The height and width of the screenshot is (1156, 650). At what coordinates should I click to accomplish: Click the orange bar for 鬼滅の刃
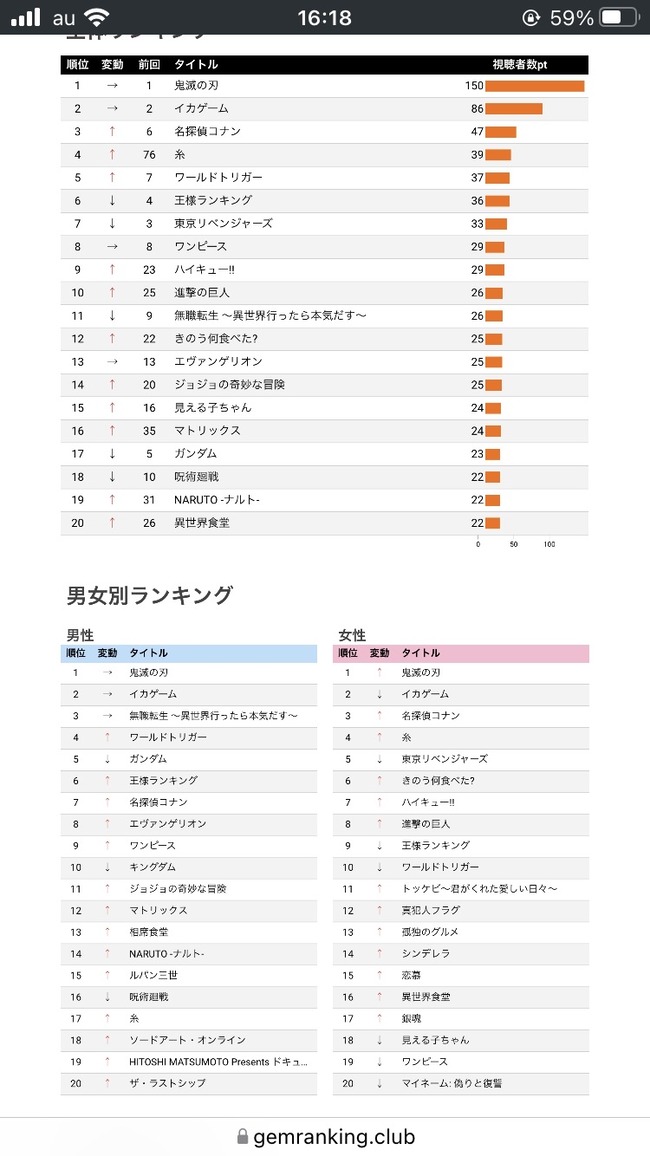tap(535, 86)
